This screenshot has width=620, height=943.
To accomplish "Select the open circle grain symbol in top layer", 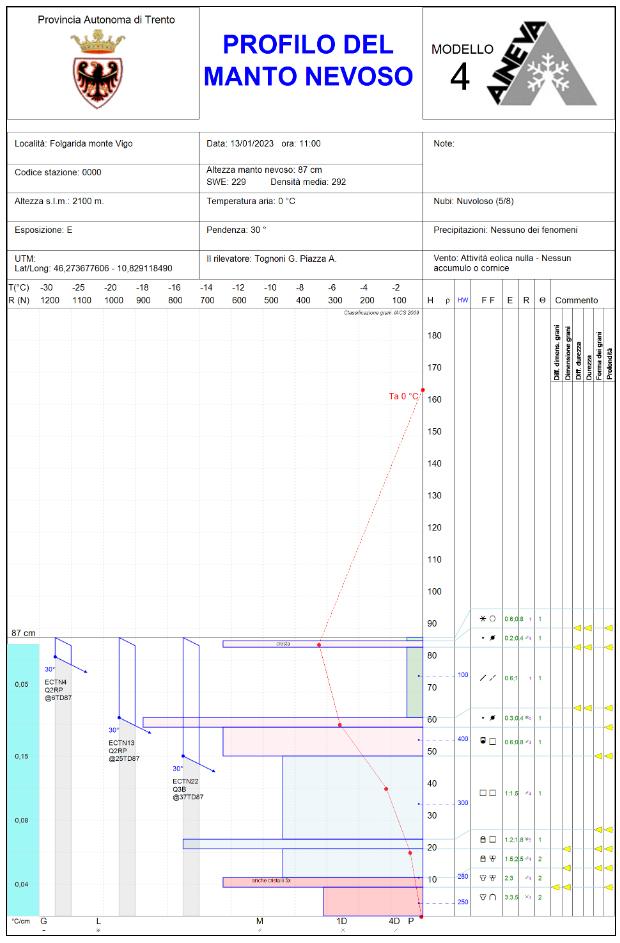I will (x=493, y=618).
